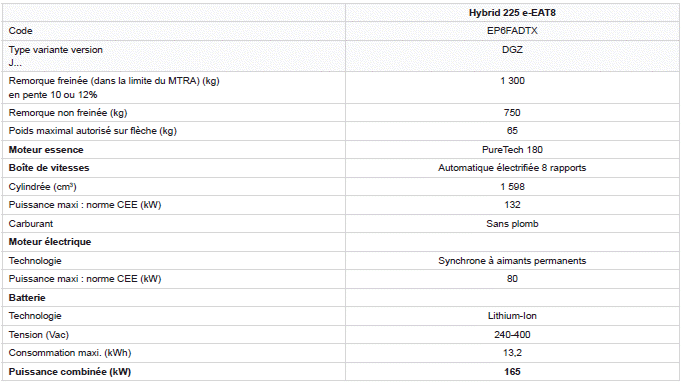The image size is (681, 385).
Task: Click the Synchrone à aimants permanents value
Action: (512, 261)
